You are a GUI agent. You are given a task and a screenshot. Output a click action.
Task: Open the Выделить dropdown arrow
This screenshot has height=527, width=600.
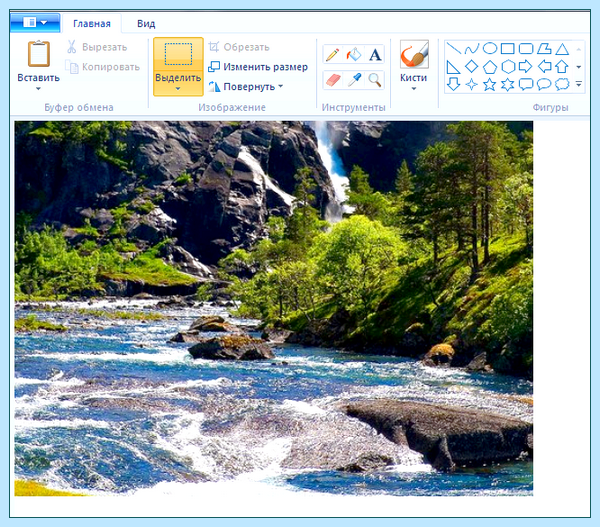pos(178,89)
